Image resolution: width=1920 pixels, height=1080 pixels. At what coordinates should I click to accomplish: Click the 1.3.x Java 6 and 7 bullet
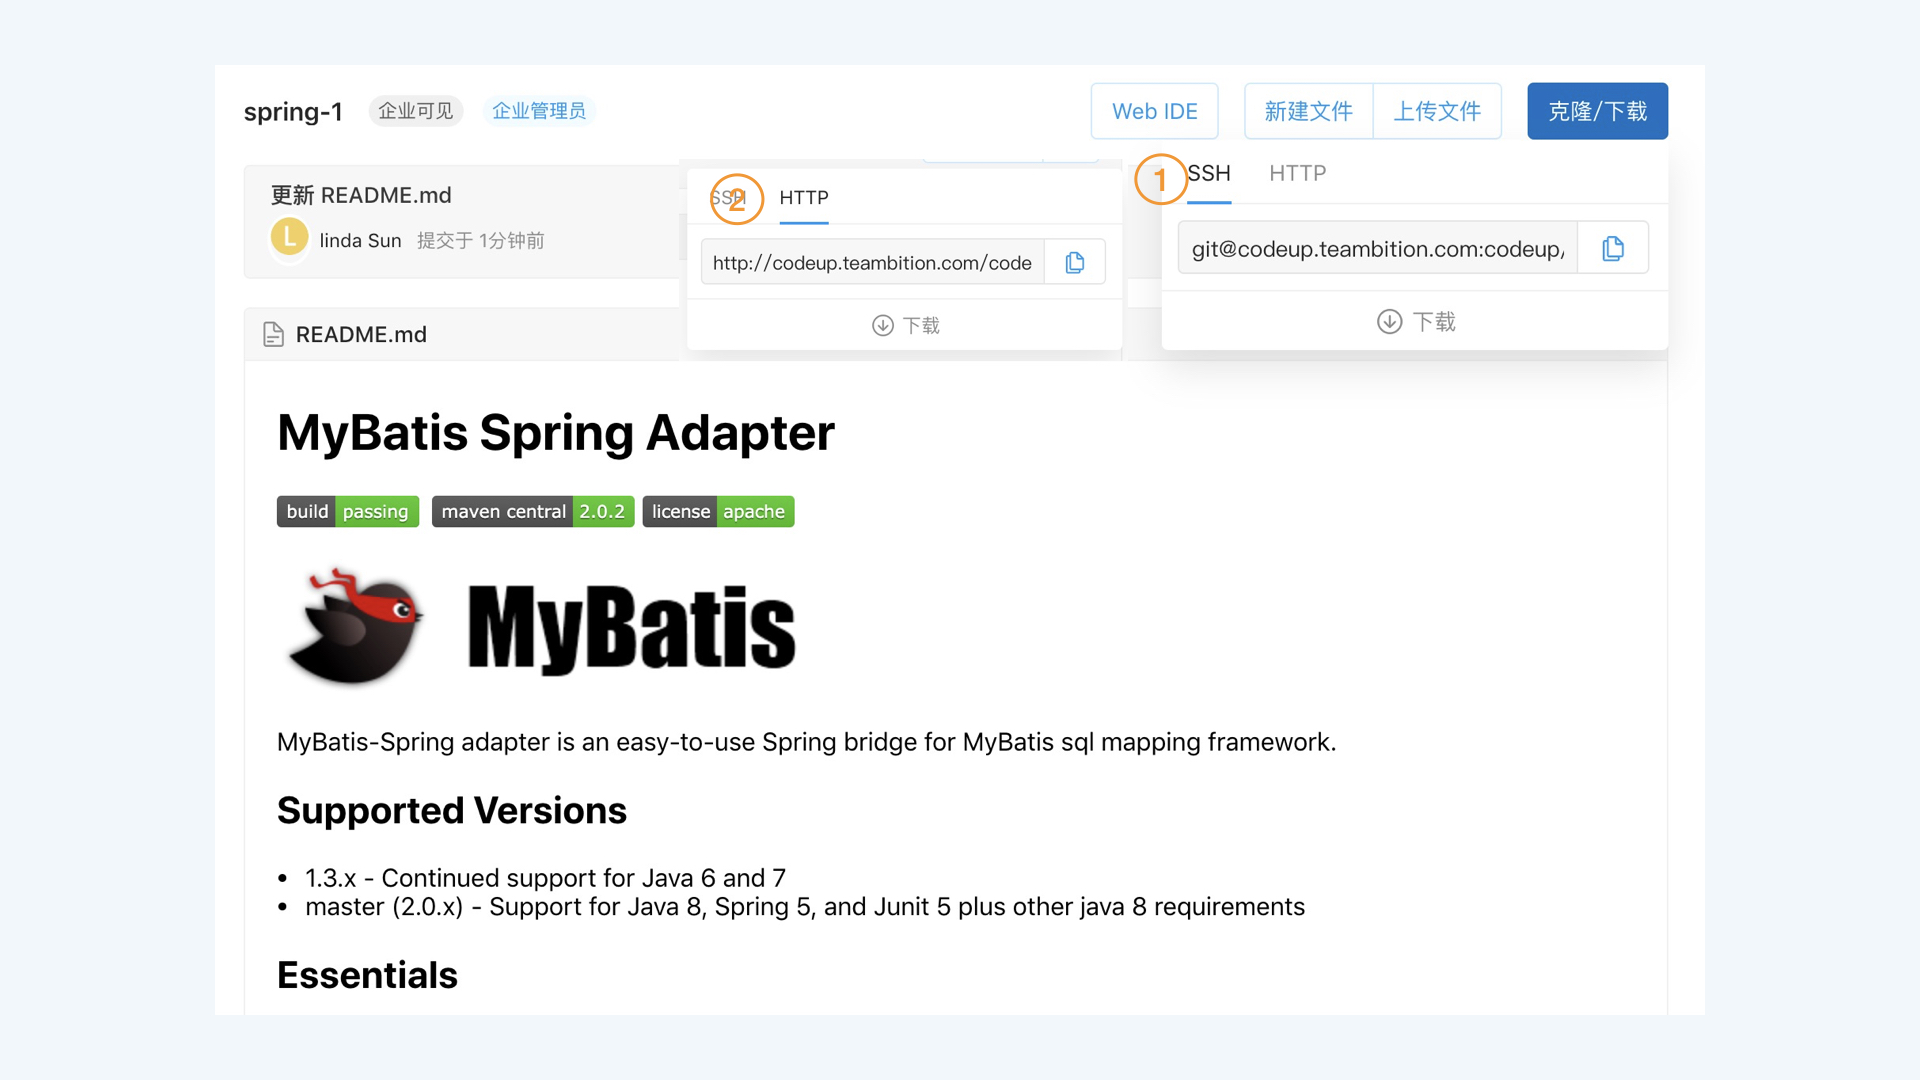(x=545, y=878)
